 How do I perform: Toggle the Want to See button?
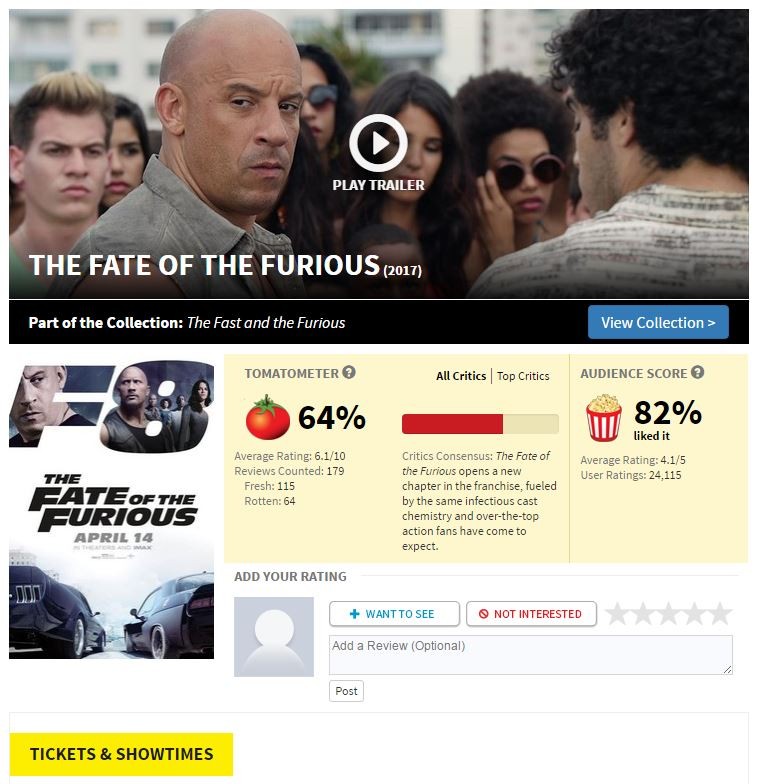[x=394, y=614]
